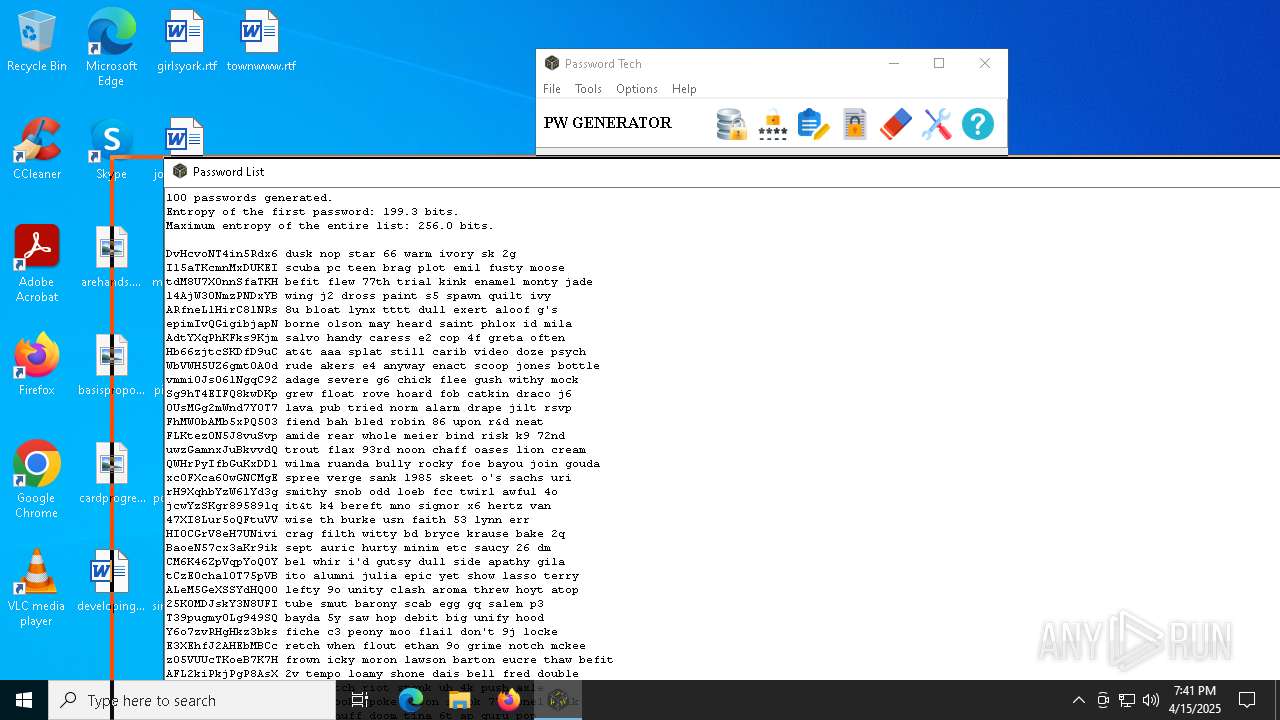Open the notification center icon
The image size is (1280, 720).
point(1247,700)
